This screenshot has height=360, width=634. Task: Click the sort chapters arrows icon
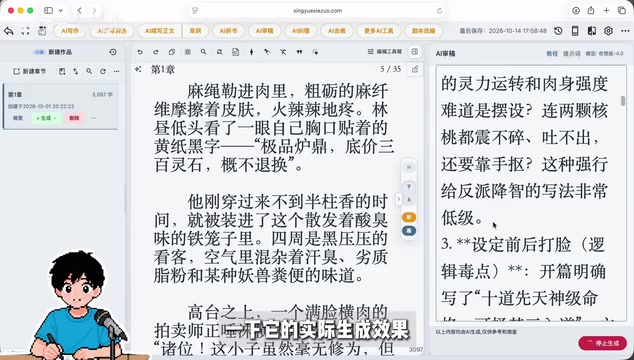tap(76, 71)
